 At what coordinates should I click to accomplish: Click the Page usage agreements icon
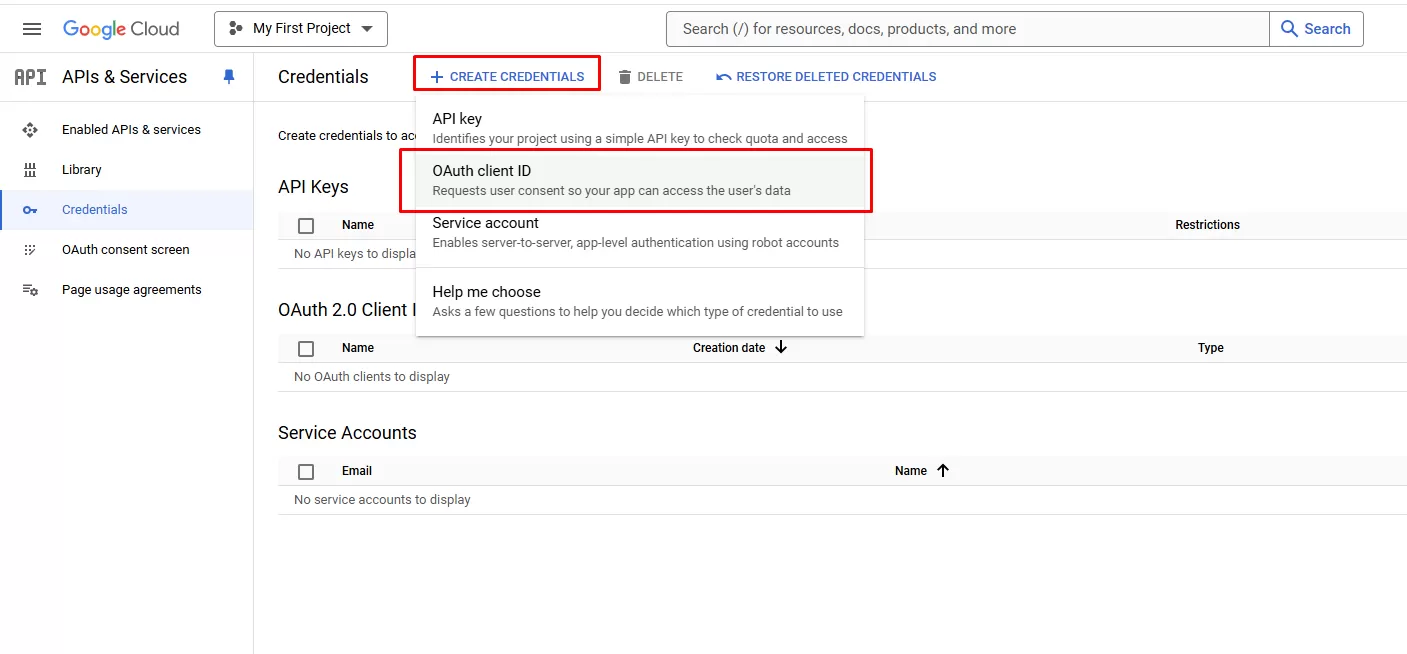pos(30,290)
